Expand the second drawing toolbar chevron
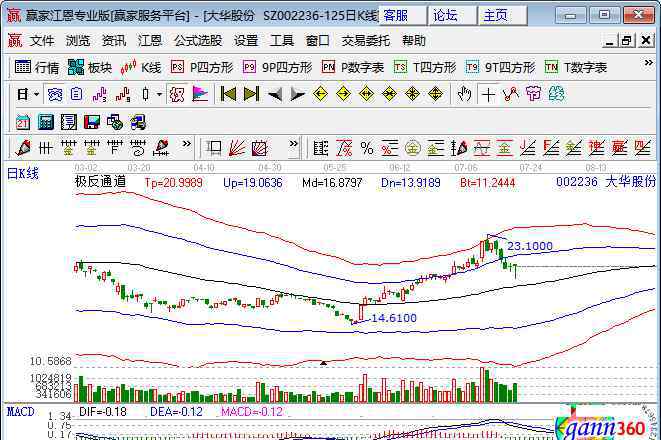 coord(293,144)
